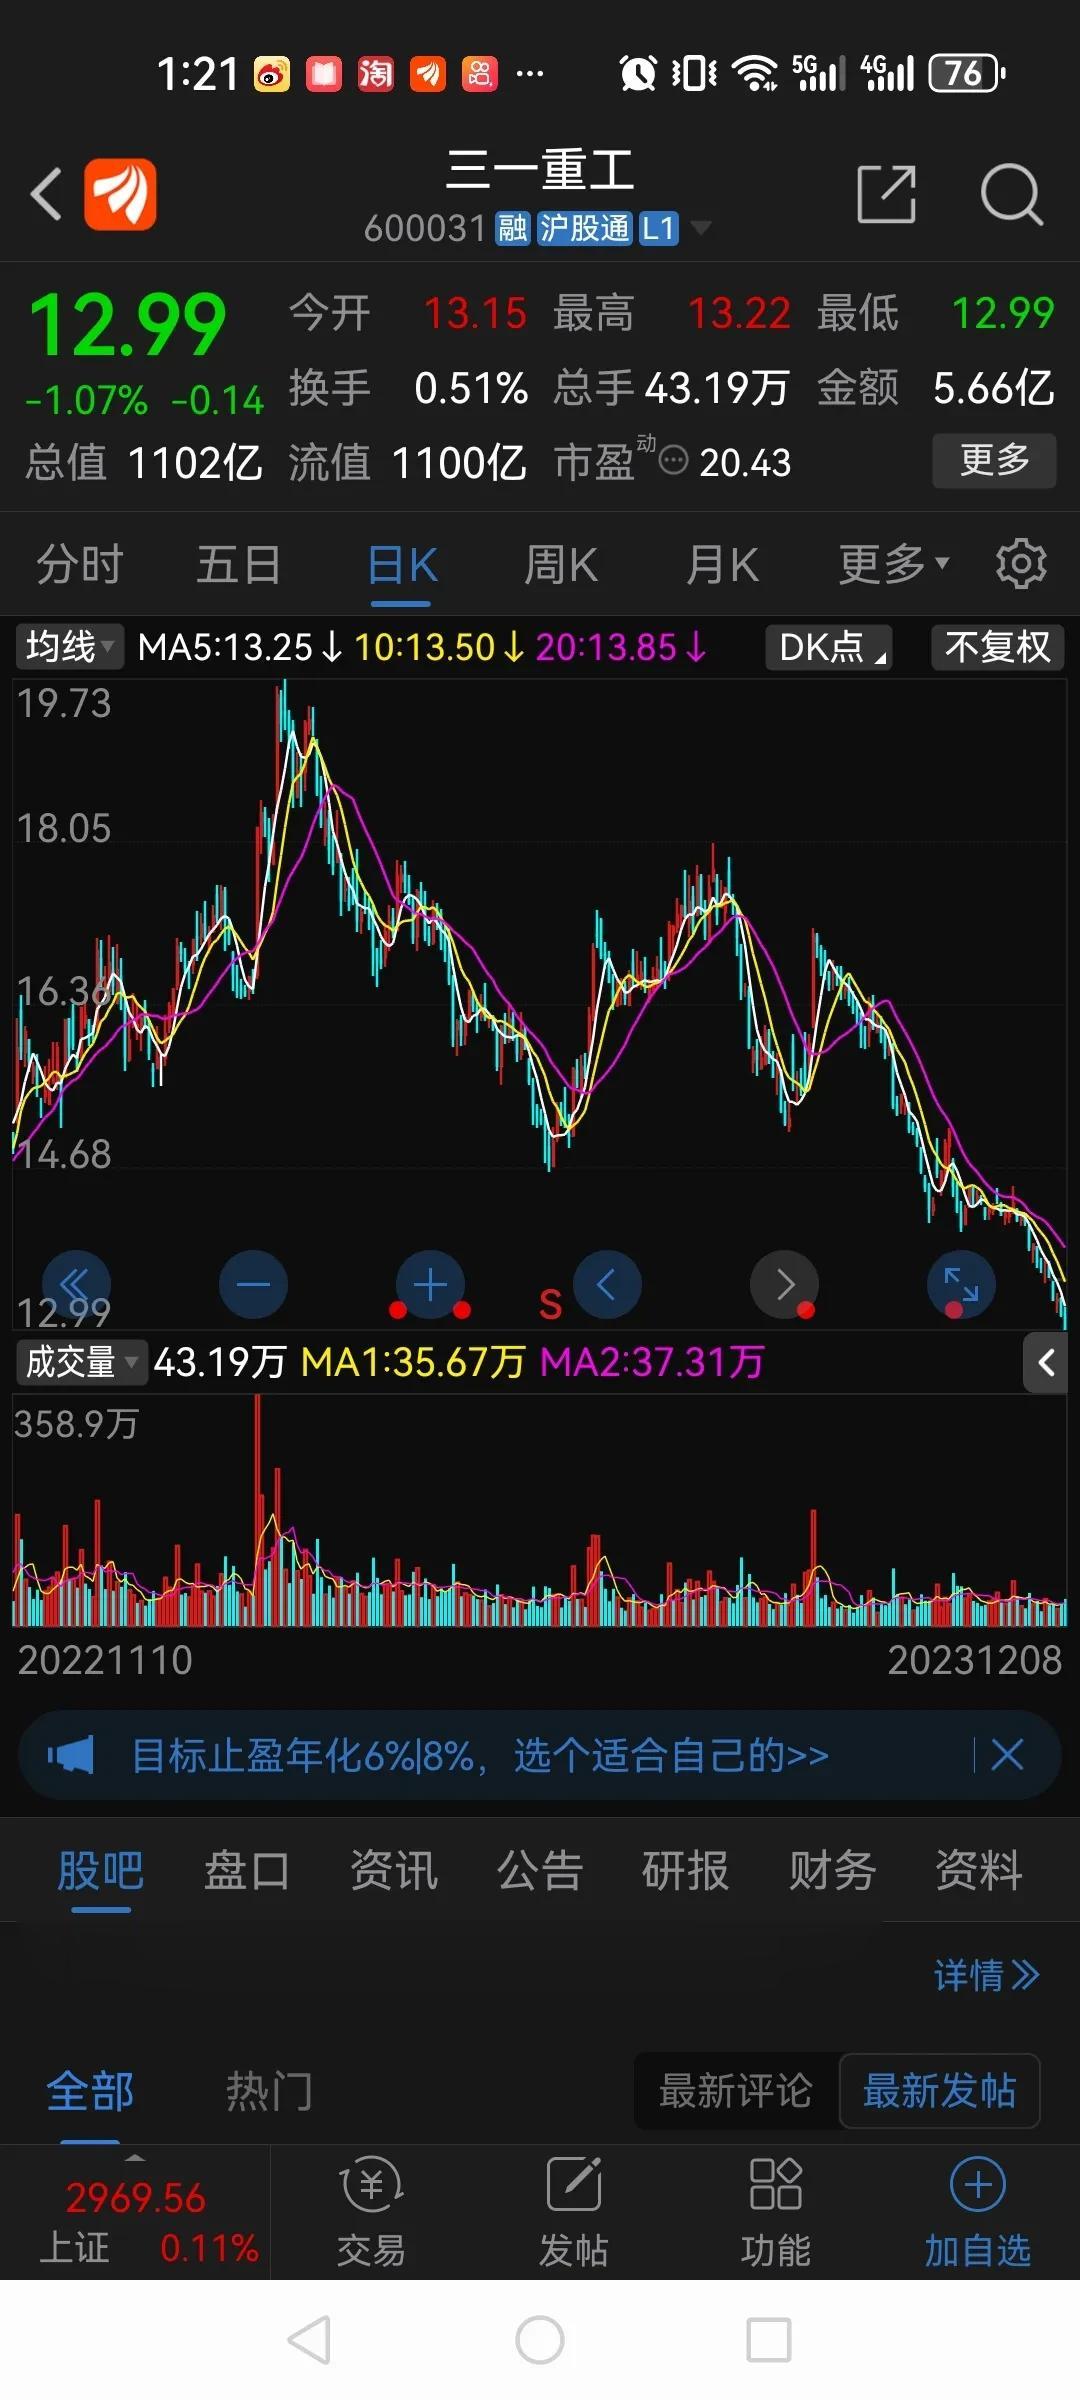Open the 财务 tab
The height and width of the screenshot is (2400, 1080).
(832, 1870)
